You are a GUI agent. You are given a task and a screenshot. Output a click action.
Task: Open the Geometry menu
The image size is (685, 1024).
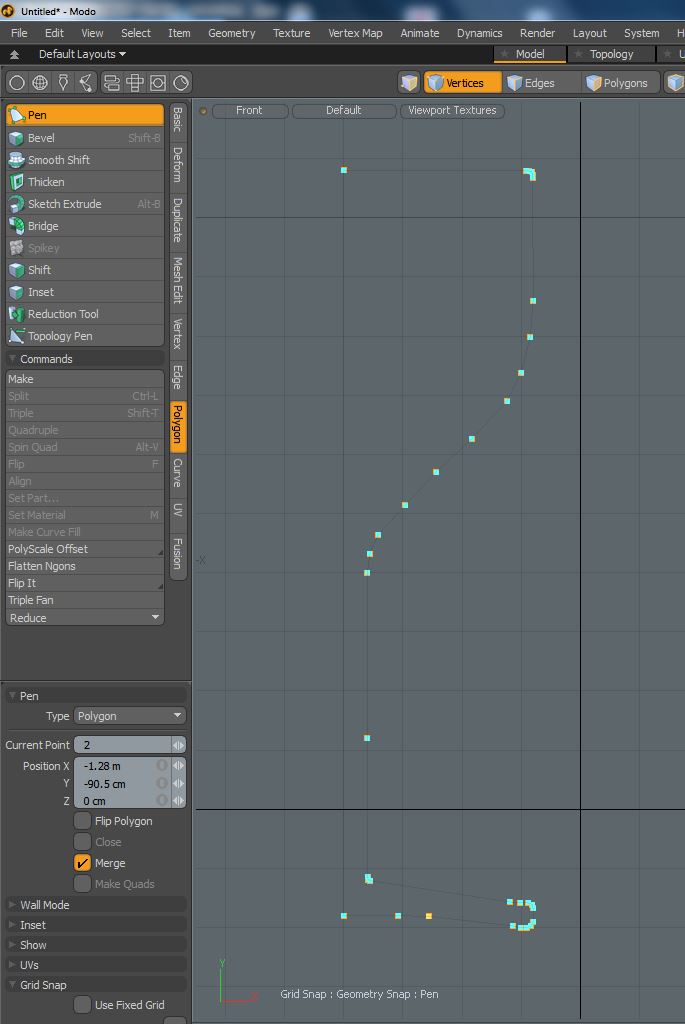231,33
